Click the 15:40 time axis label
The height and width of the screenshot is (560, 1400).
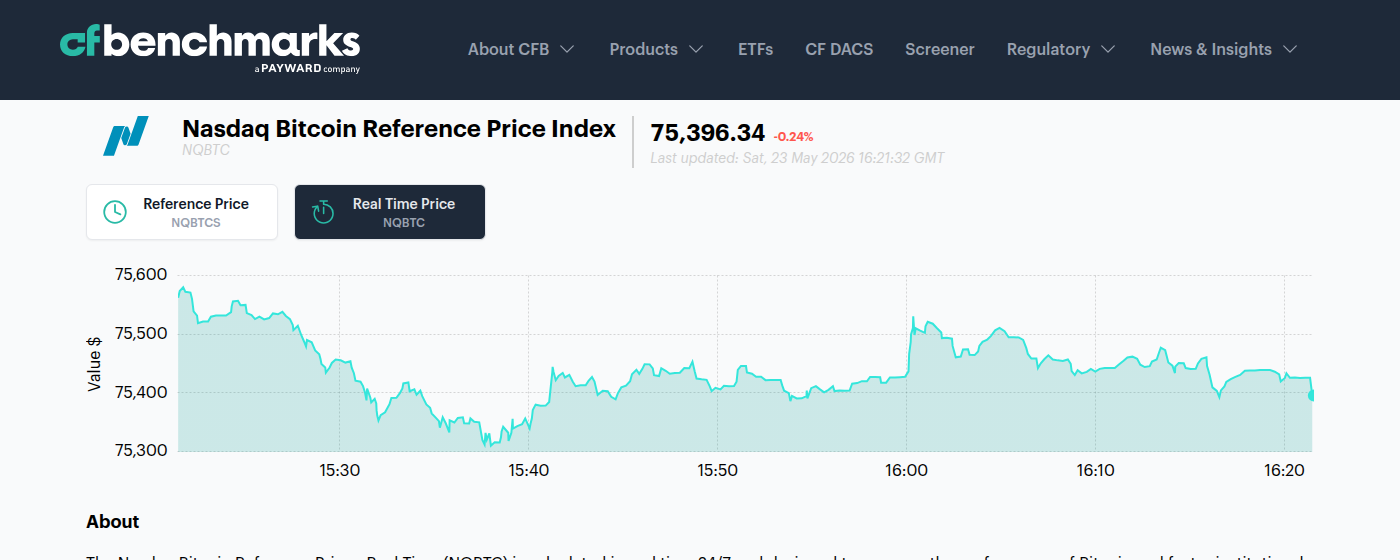[x=528, y=470]
